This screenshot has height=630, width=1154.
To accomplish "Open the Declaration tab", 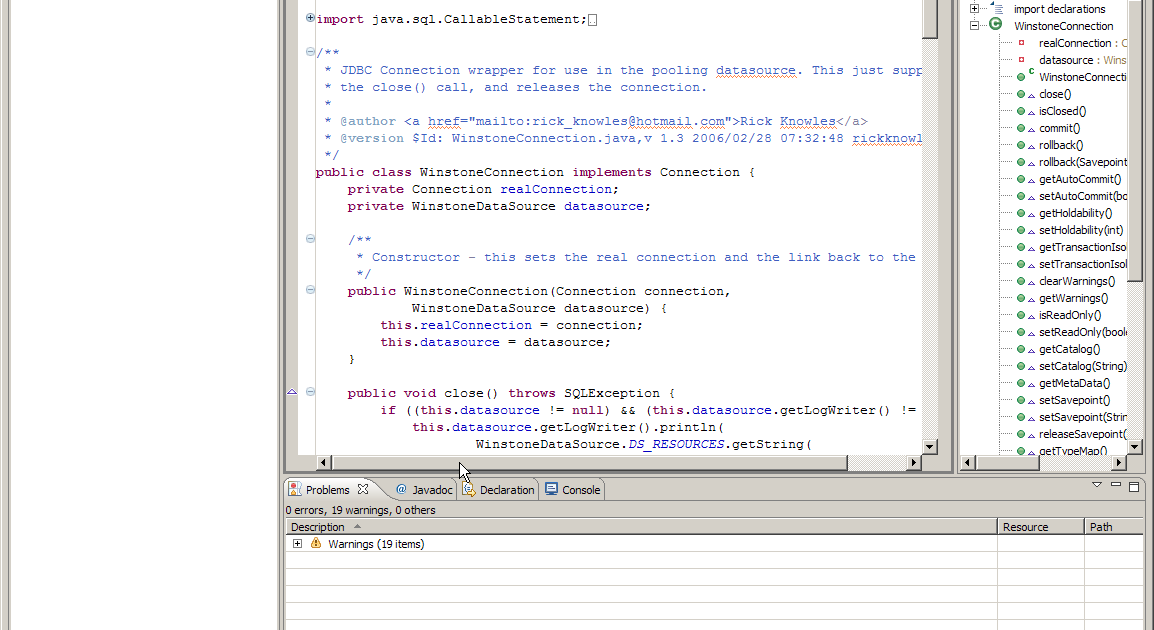I will [x=507, y=490].
